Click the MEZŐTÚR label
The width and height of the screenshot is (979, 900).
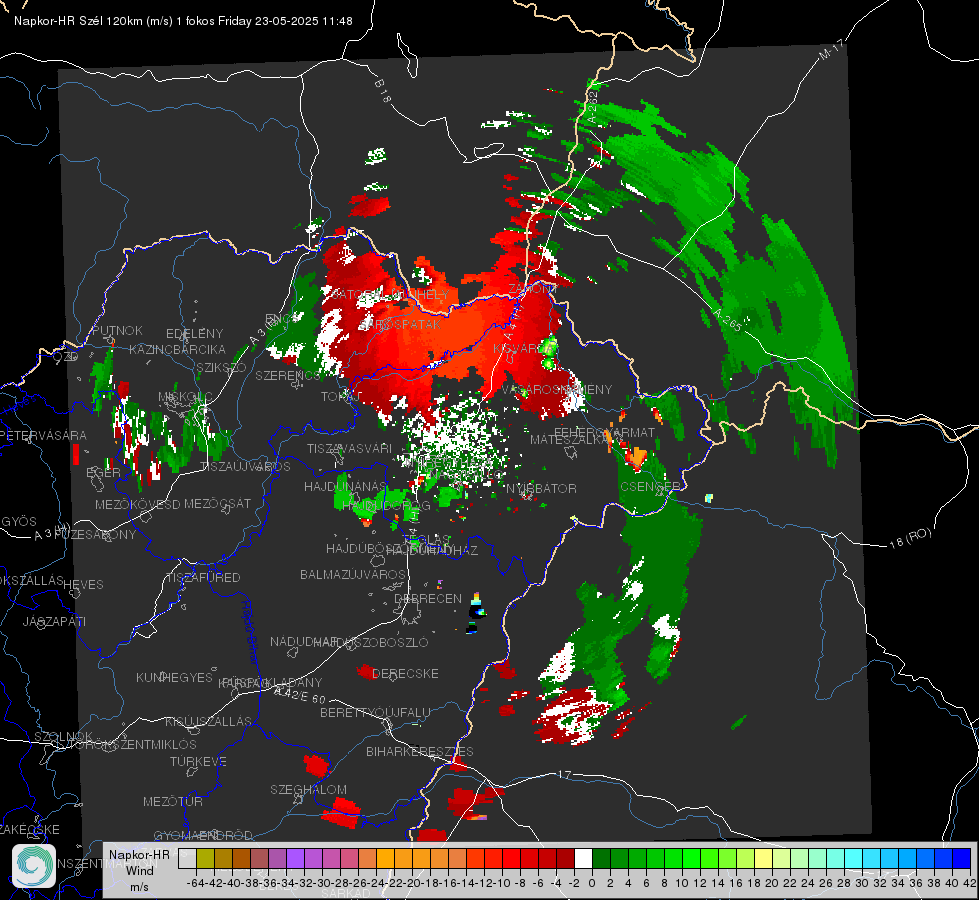[x=173, y=801]
